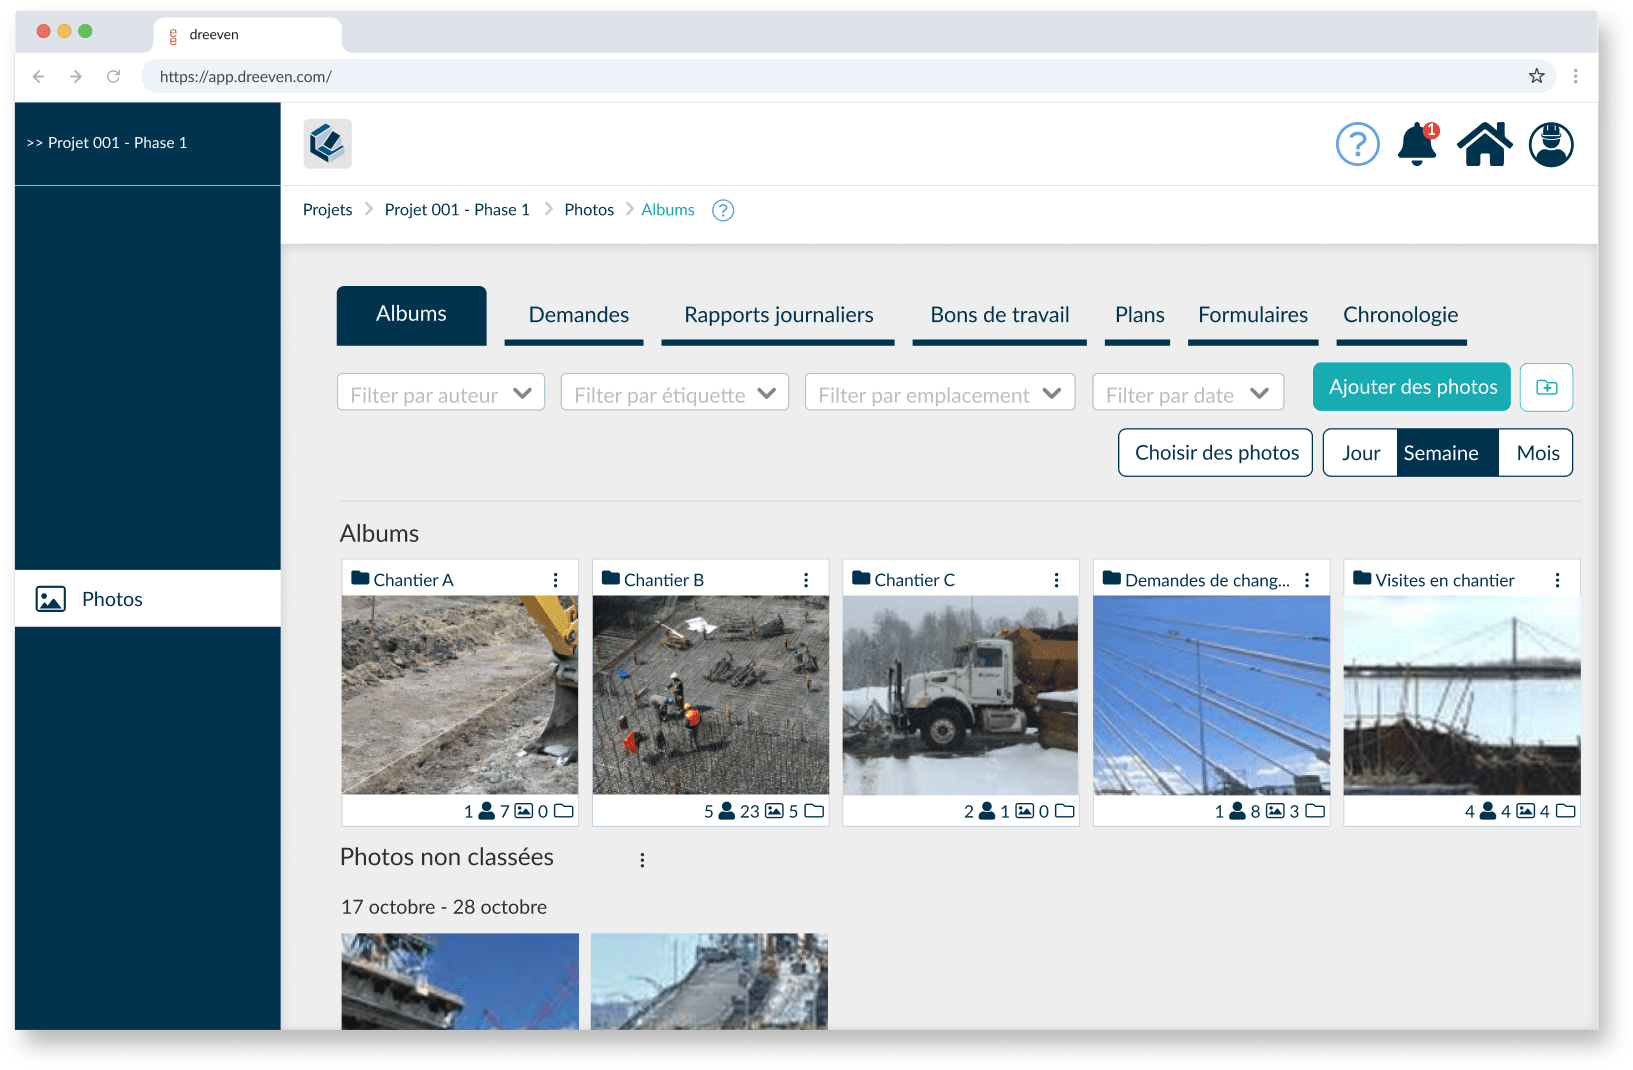The width and height of the screenshot is (1633, 1070).
Task: Open browser three-dot menu
Action: tap(1575, 76)
